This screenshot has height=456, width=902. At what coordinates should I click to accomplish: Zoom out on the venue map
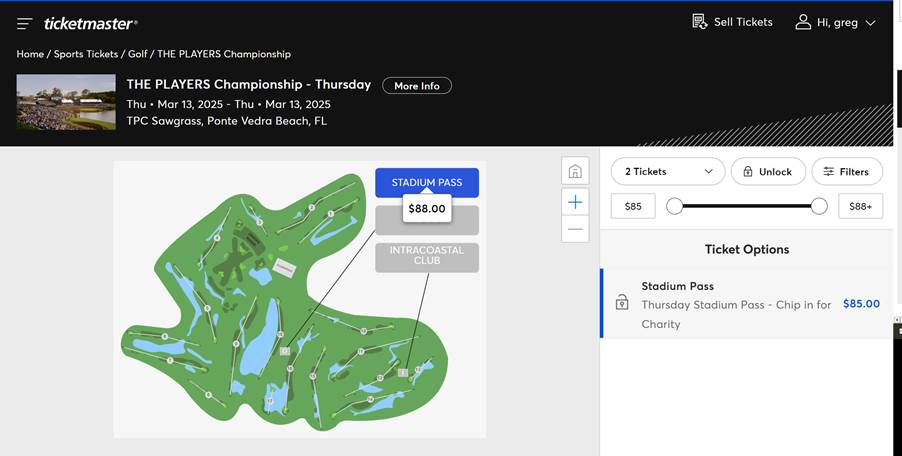(x=574, y=229)
